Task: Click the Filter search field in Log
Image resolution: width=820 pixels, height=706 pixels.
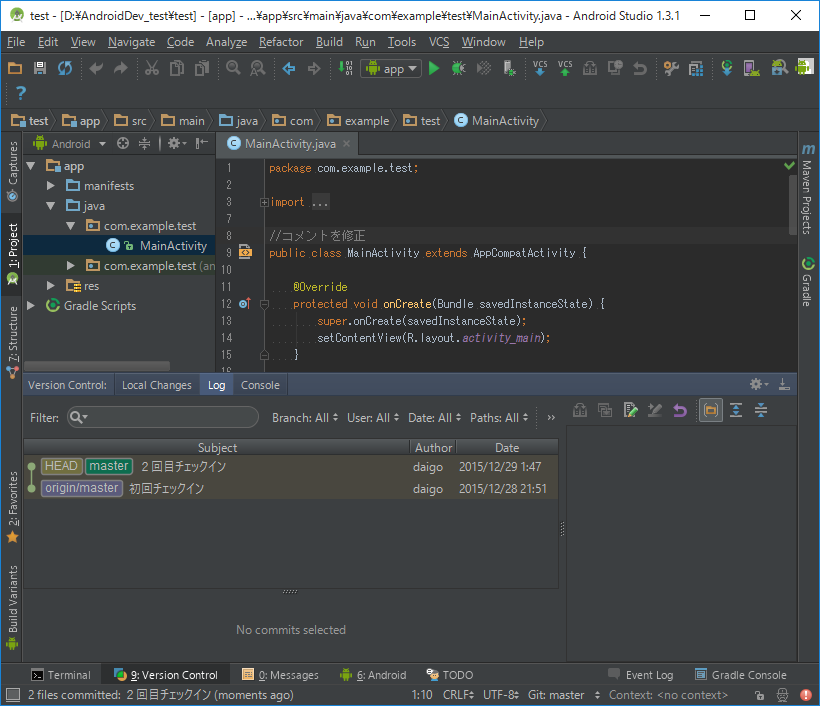Action: click(163, 417)
